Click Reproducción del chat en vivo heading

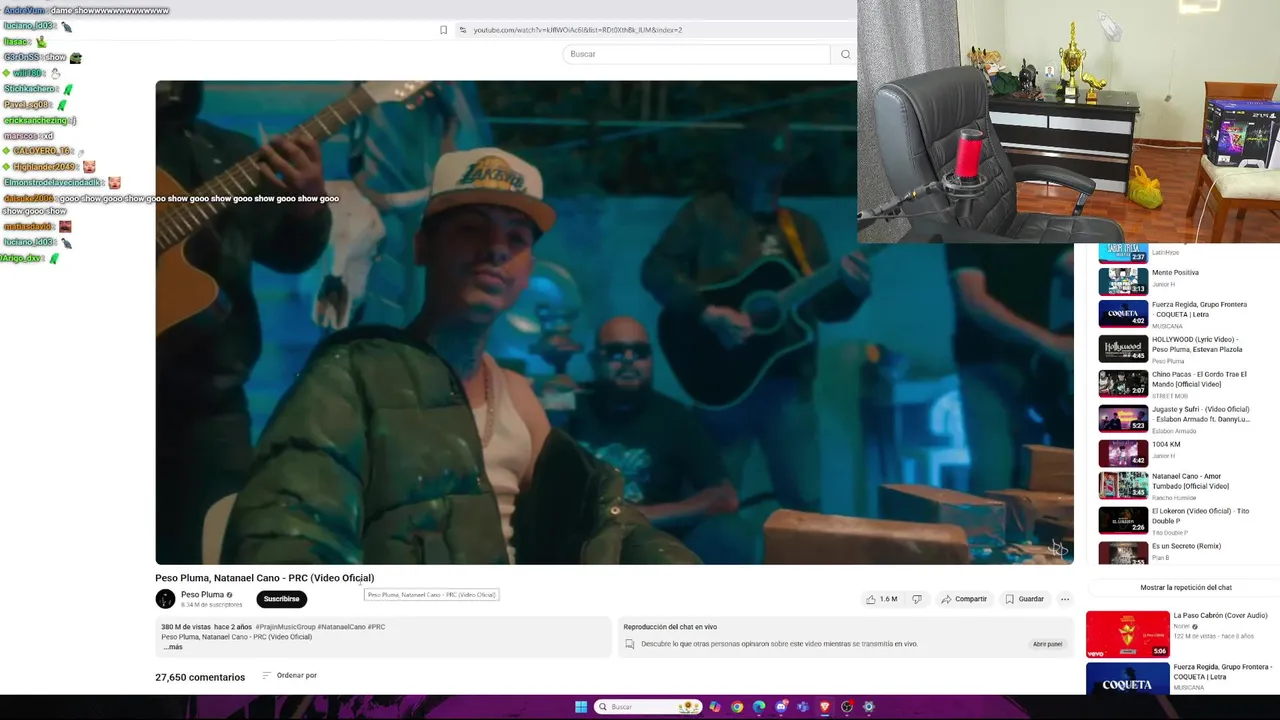pyautogui.click(x=670, y=627)
